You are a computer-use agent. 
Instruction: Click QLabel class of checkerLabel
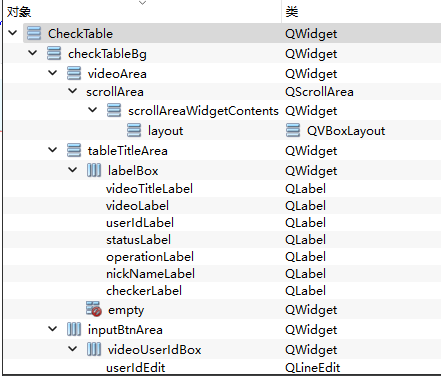pos(305,291)
